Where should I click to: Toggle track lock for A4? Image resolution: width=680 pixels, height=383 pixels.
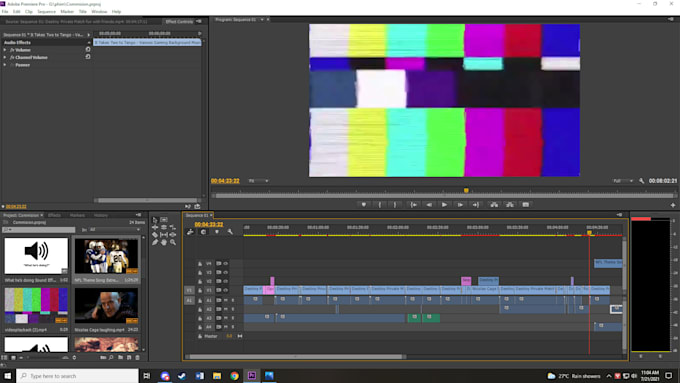(200, 327)
